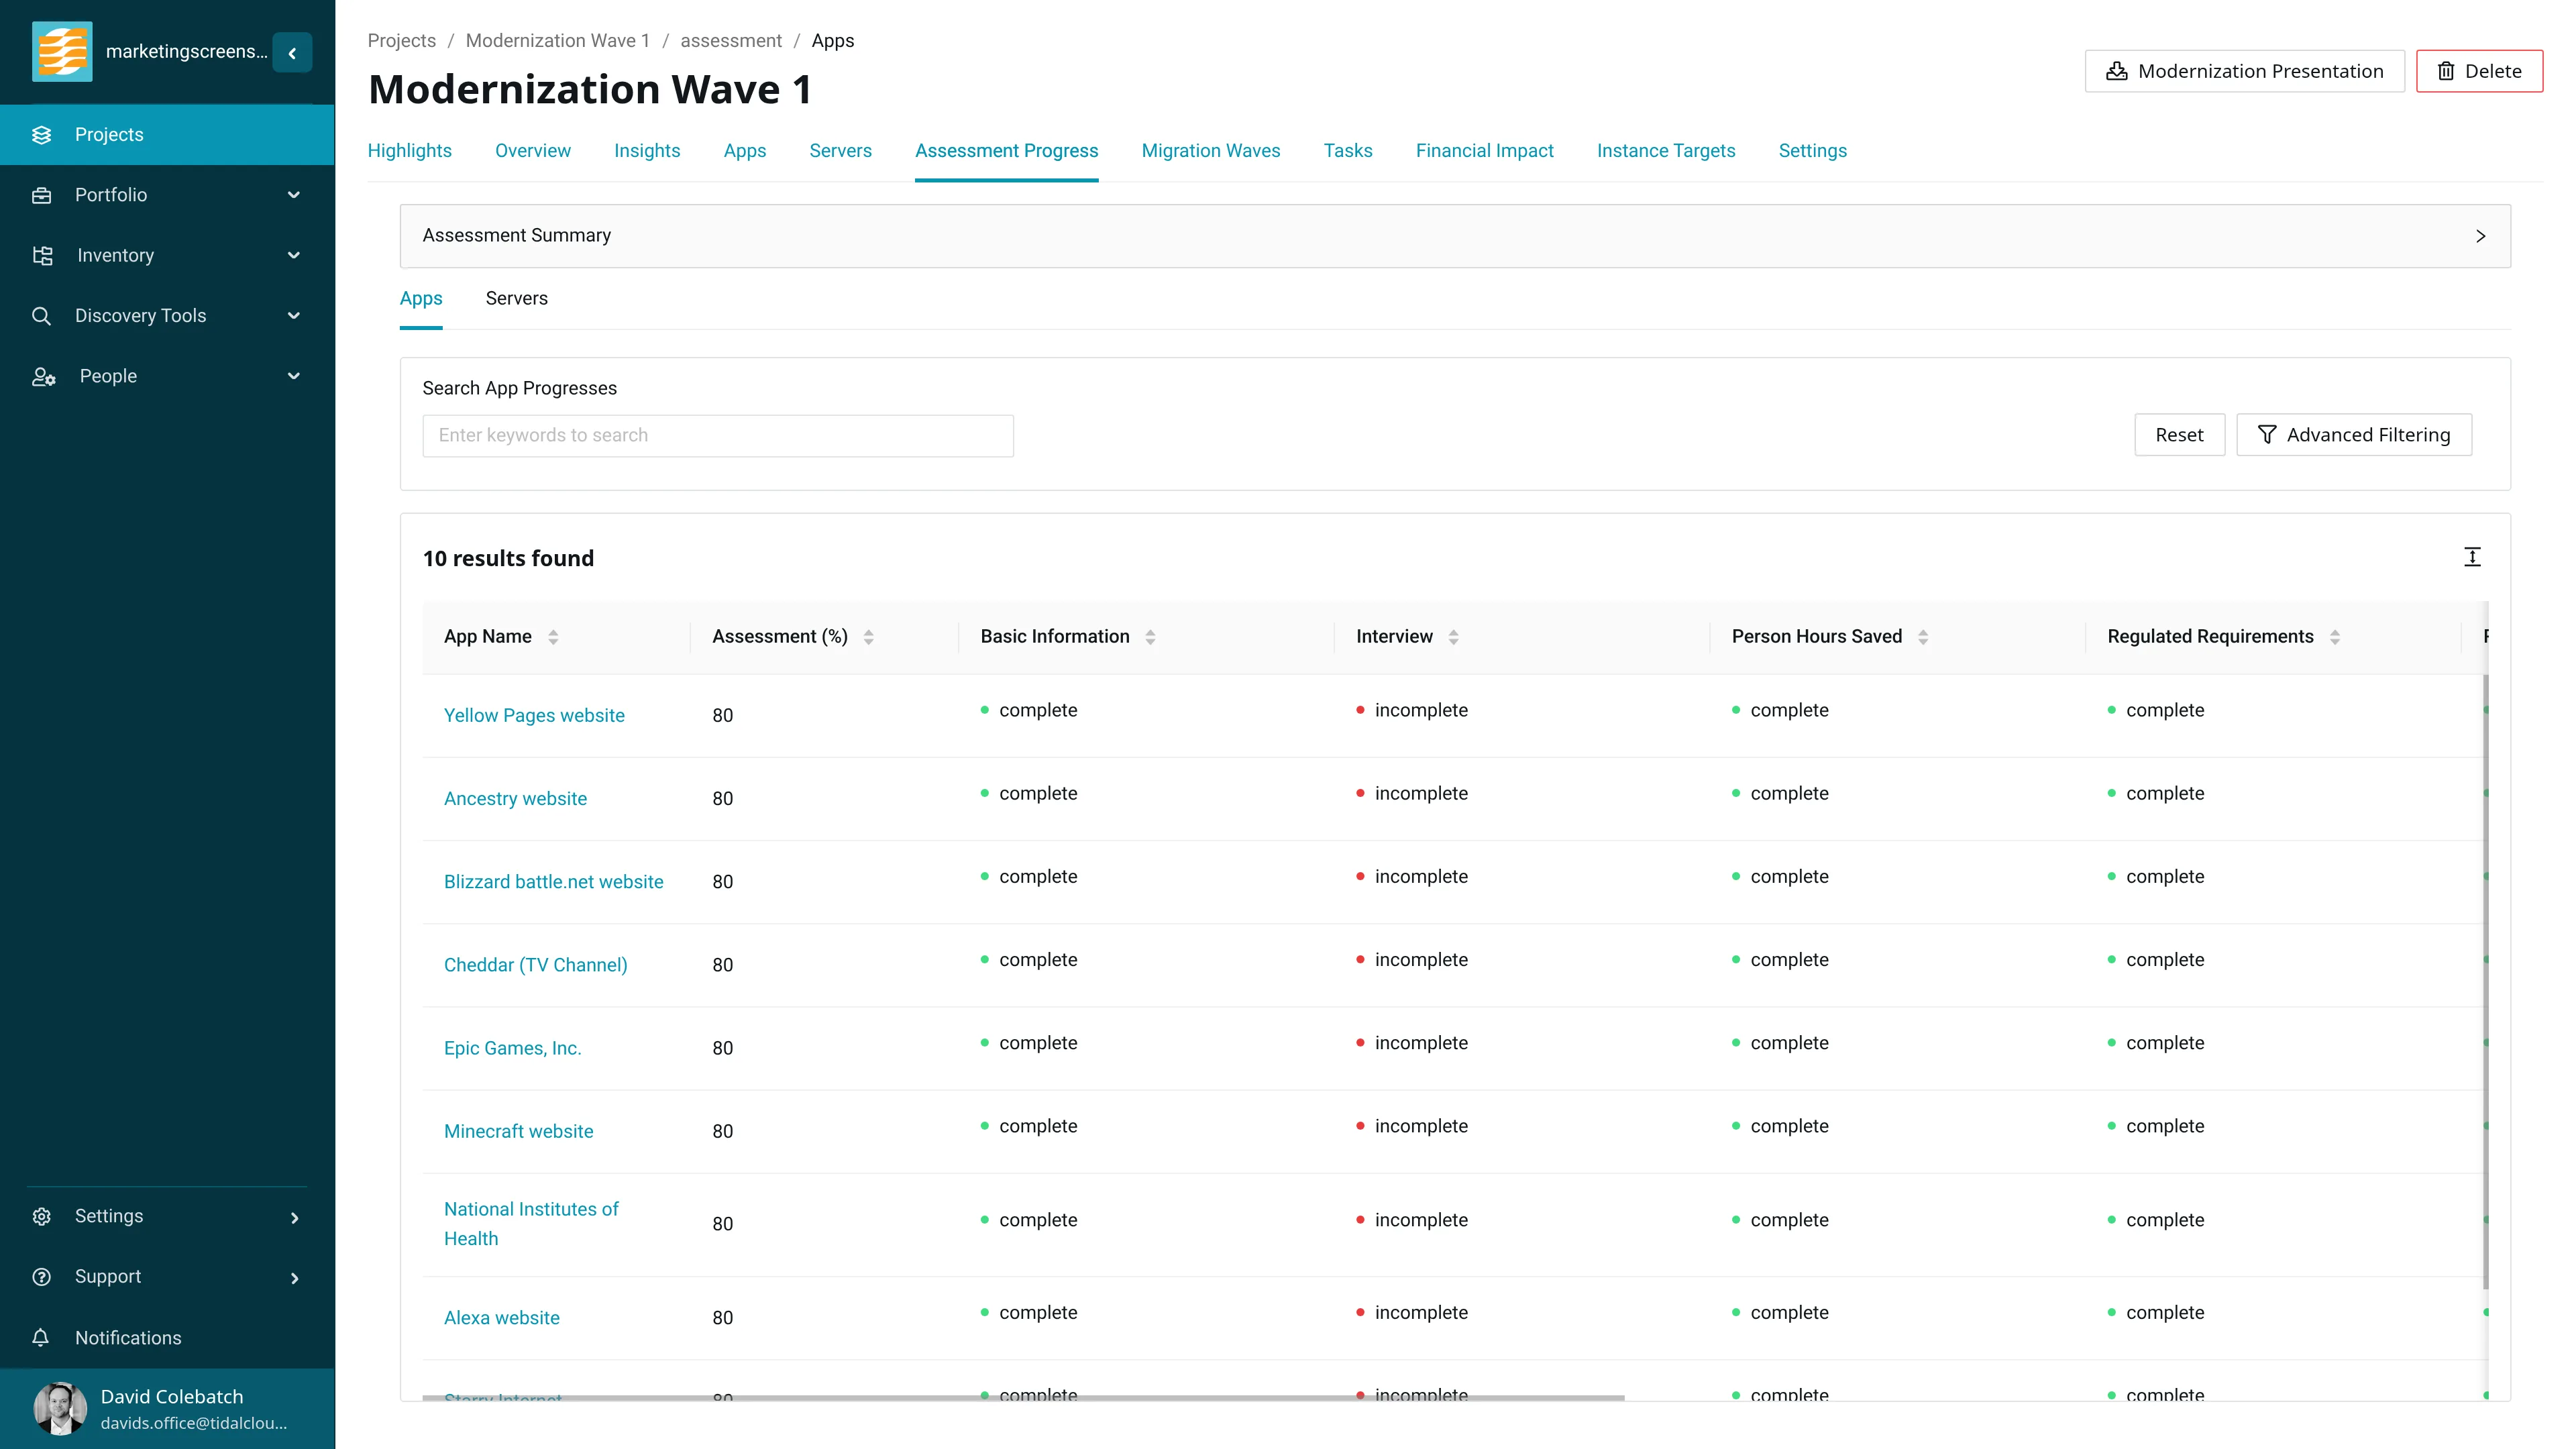Click the People icon in sidebar
Screen dimensions: 2576x1449
click(43, 377)
